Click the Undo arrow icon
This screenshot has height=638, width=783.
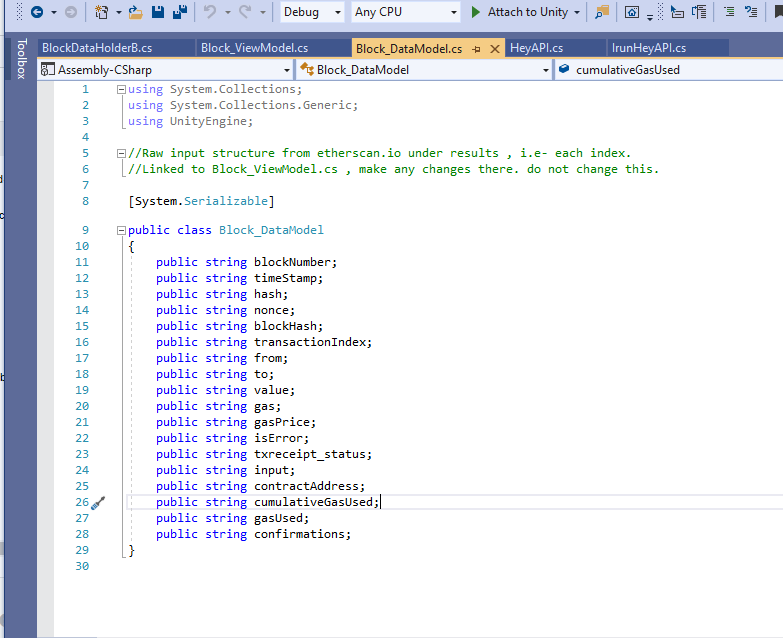click(210, 12)
